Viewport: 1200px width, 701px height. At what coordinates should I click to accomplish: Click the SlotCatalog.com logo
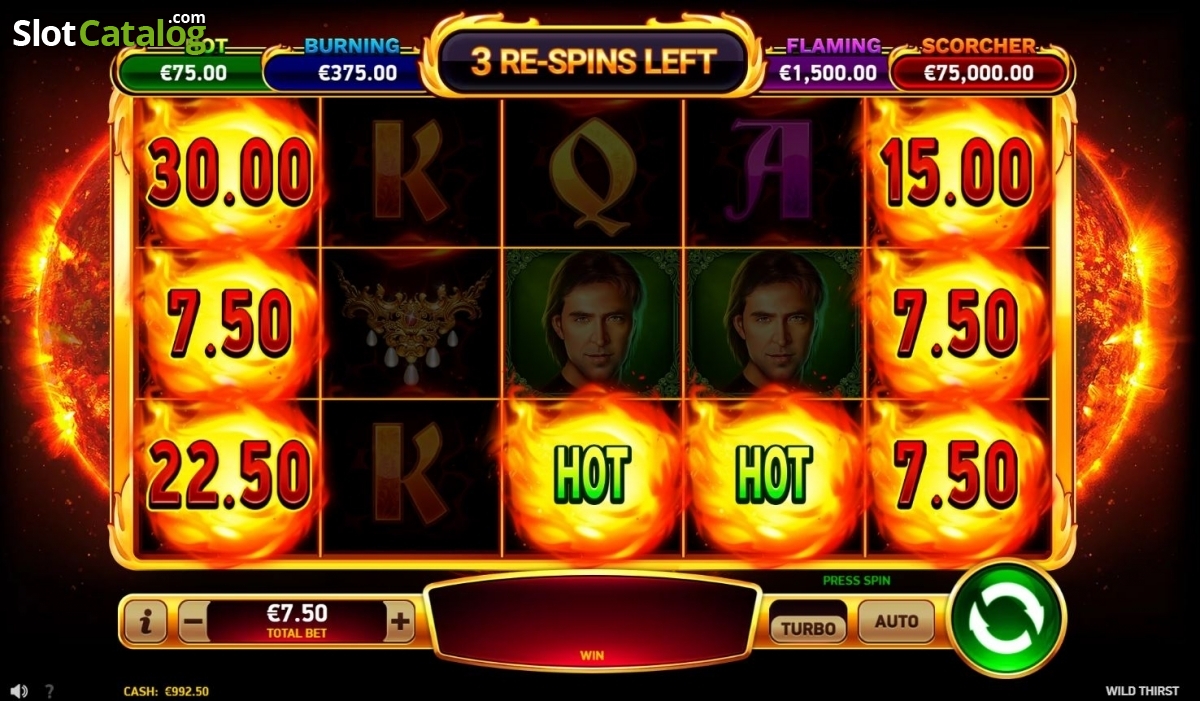tap(109, 31)
